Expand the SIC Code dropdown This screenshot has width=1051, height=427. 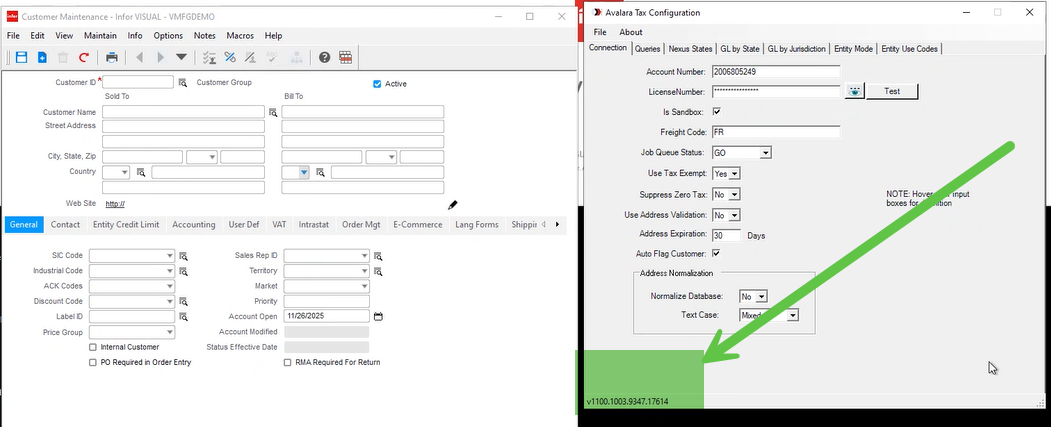click(170, 256)
